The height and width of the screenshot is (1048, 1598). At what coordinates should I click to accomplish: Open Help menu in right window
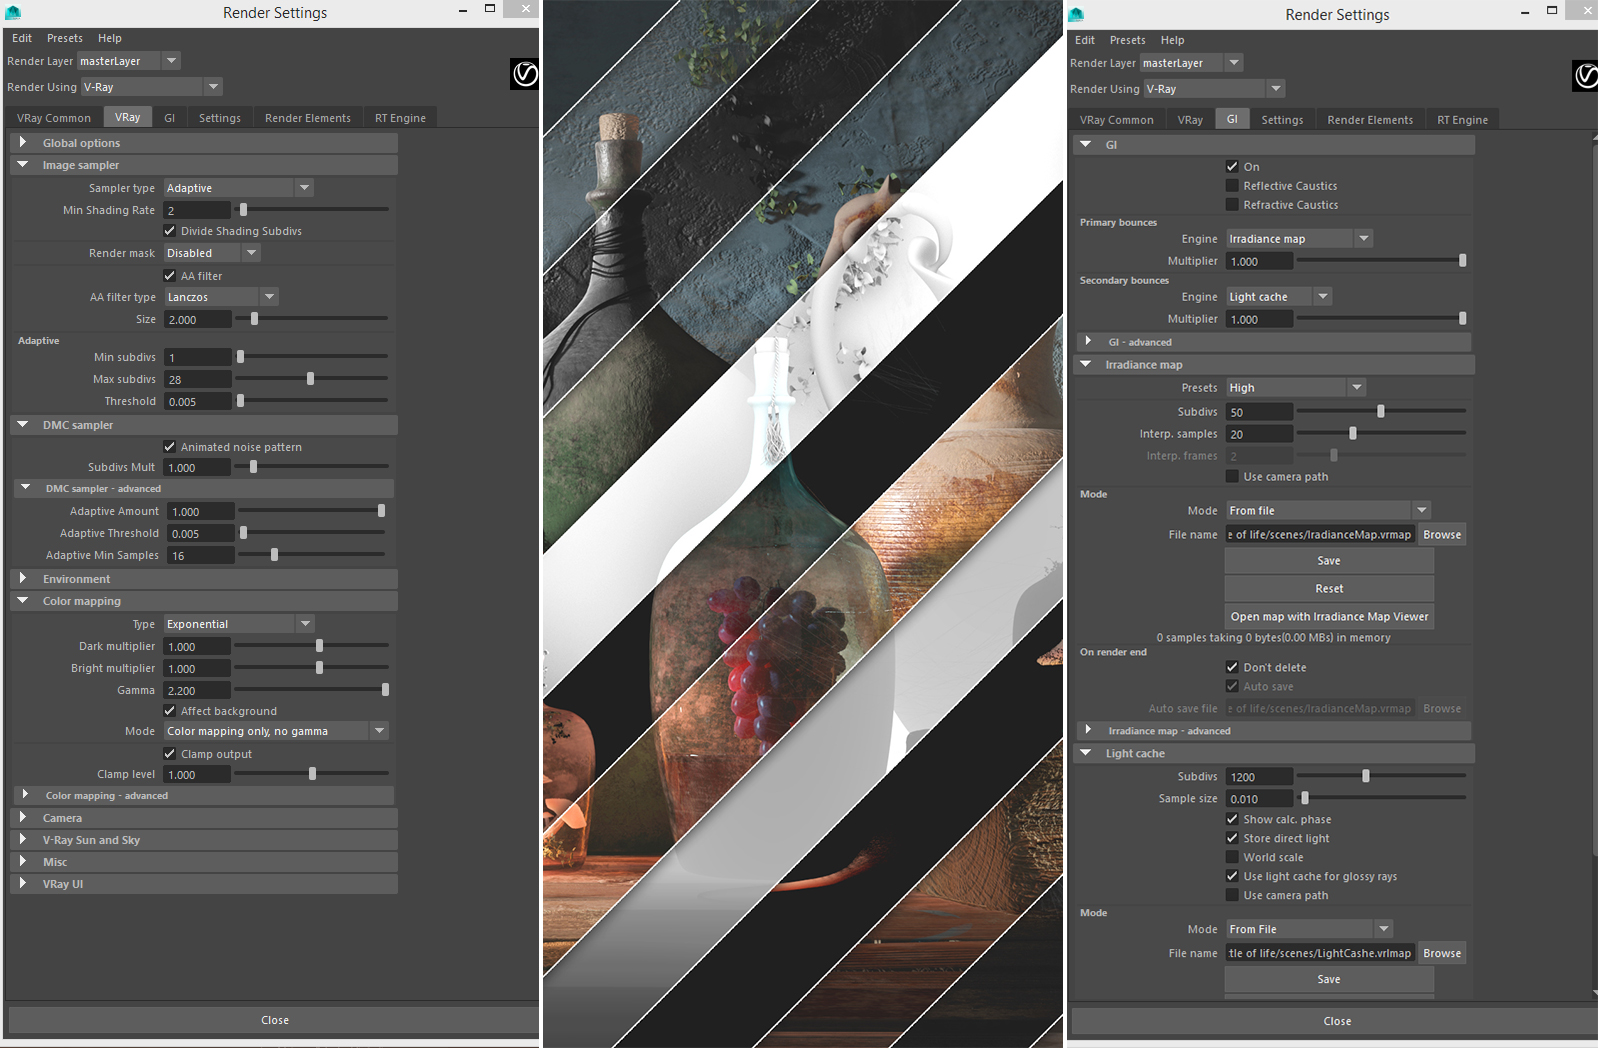(x=1172, y=40)
